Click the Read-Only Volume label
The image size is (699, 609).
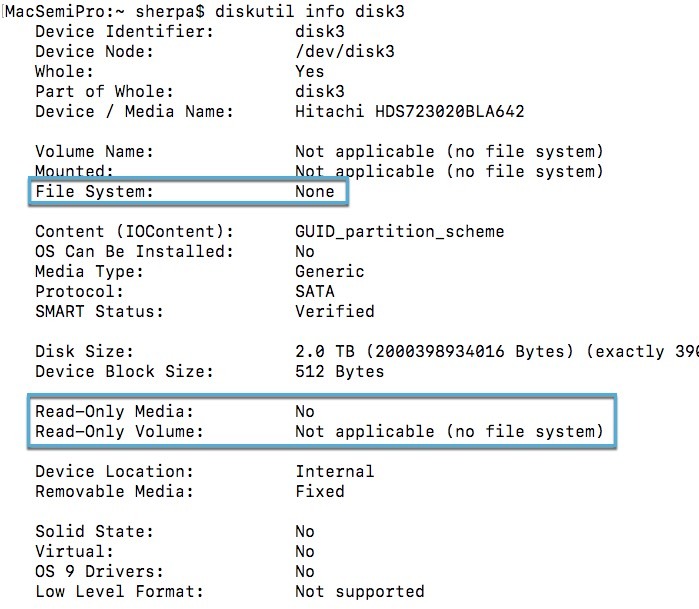[120, 431]
